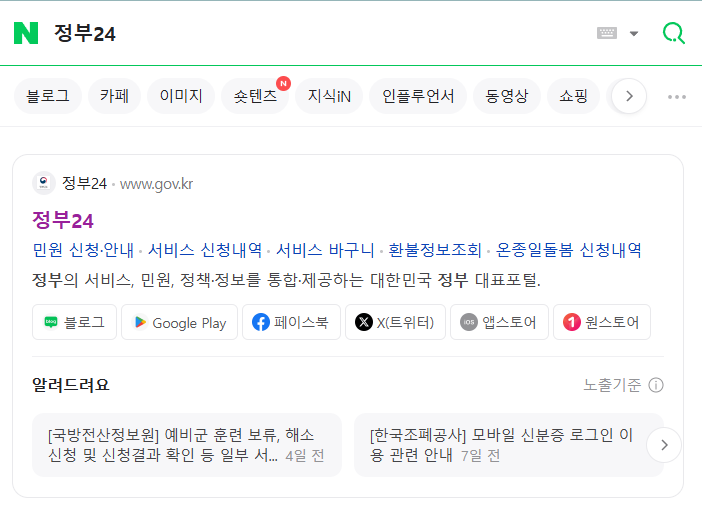Open the 국방전산정보원 예비군 훈련 notice
702x518 pixels.
pos(187,445)
